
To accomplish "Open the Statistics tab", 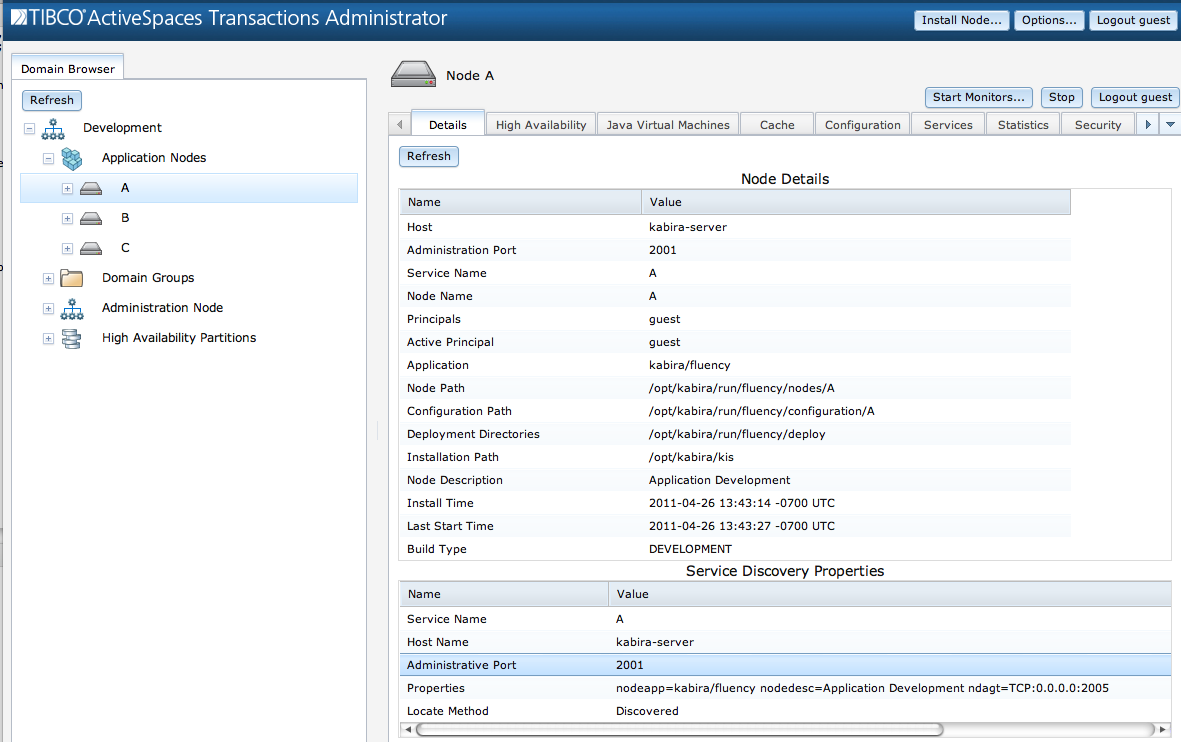I will tap(1023, 125).
